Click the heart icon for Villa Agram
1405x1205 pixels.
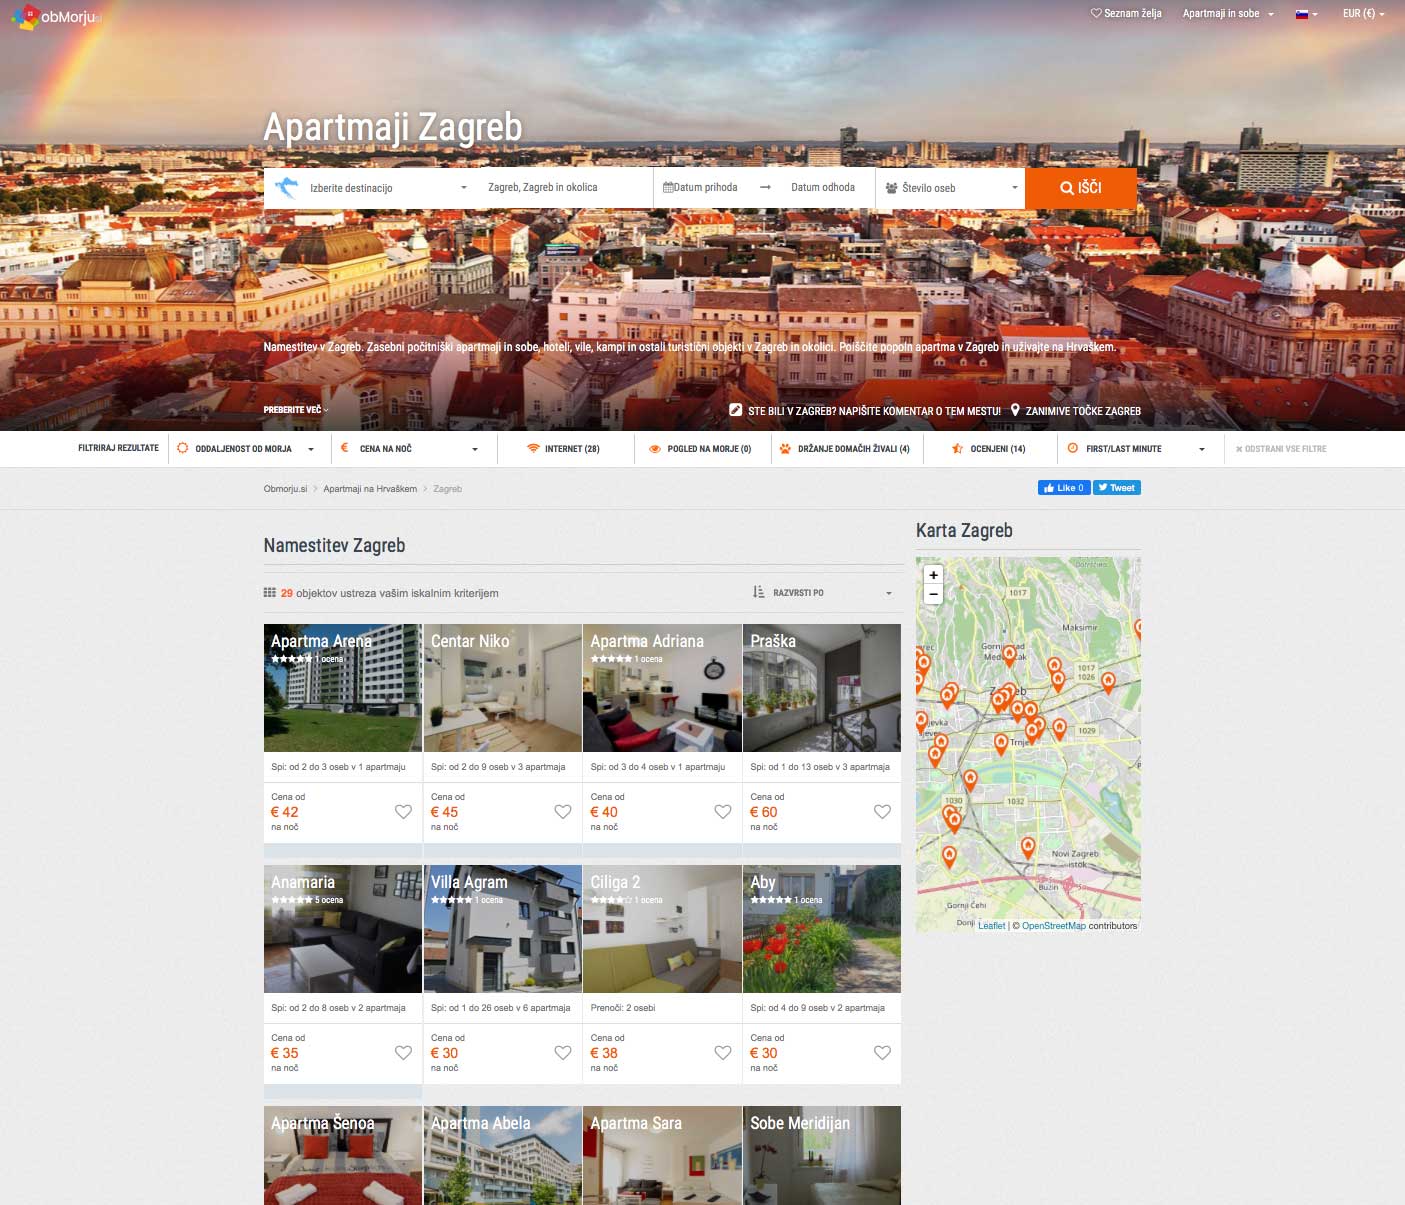(x=563, y=1053)
